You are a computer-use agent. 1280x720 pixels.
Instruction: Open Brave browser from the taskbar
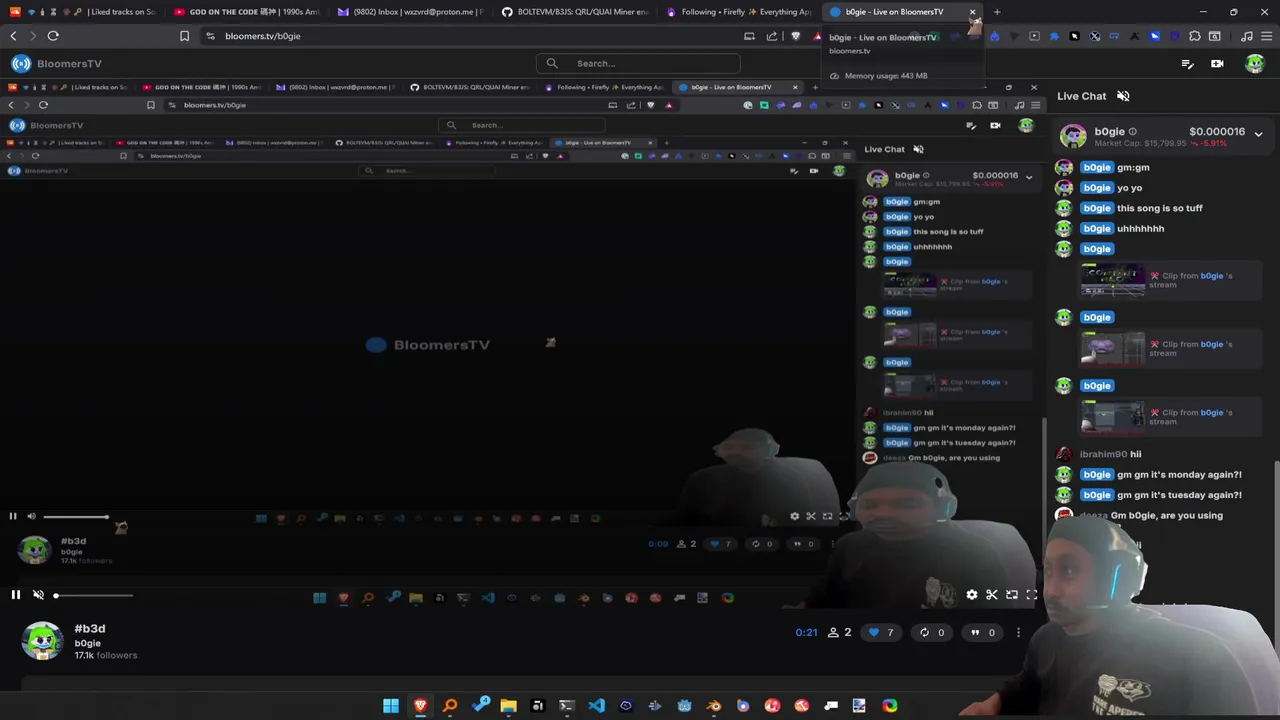coord(420,706)
